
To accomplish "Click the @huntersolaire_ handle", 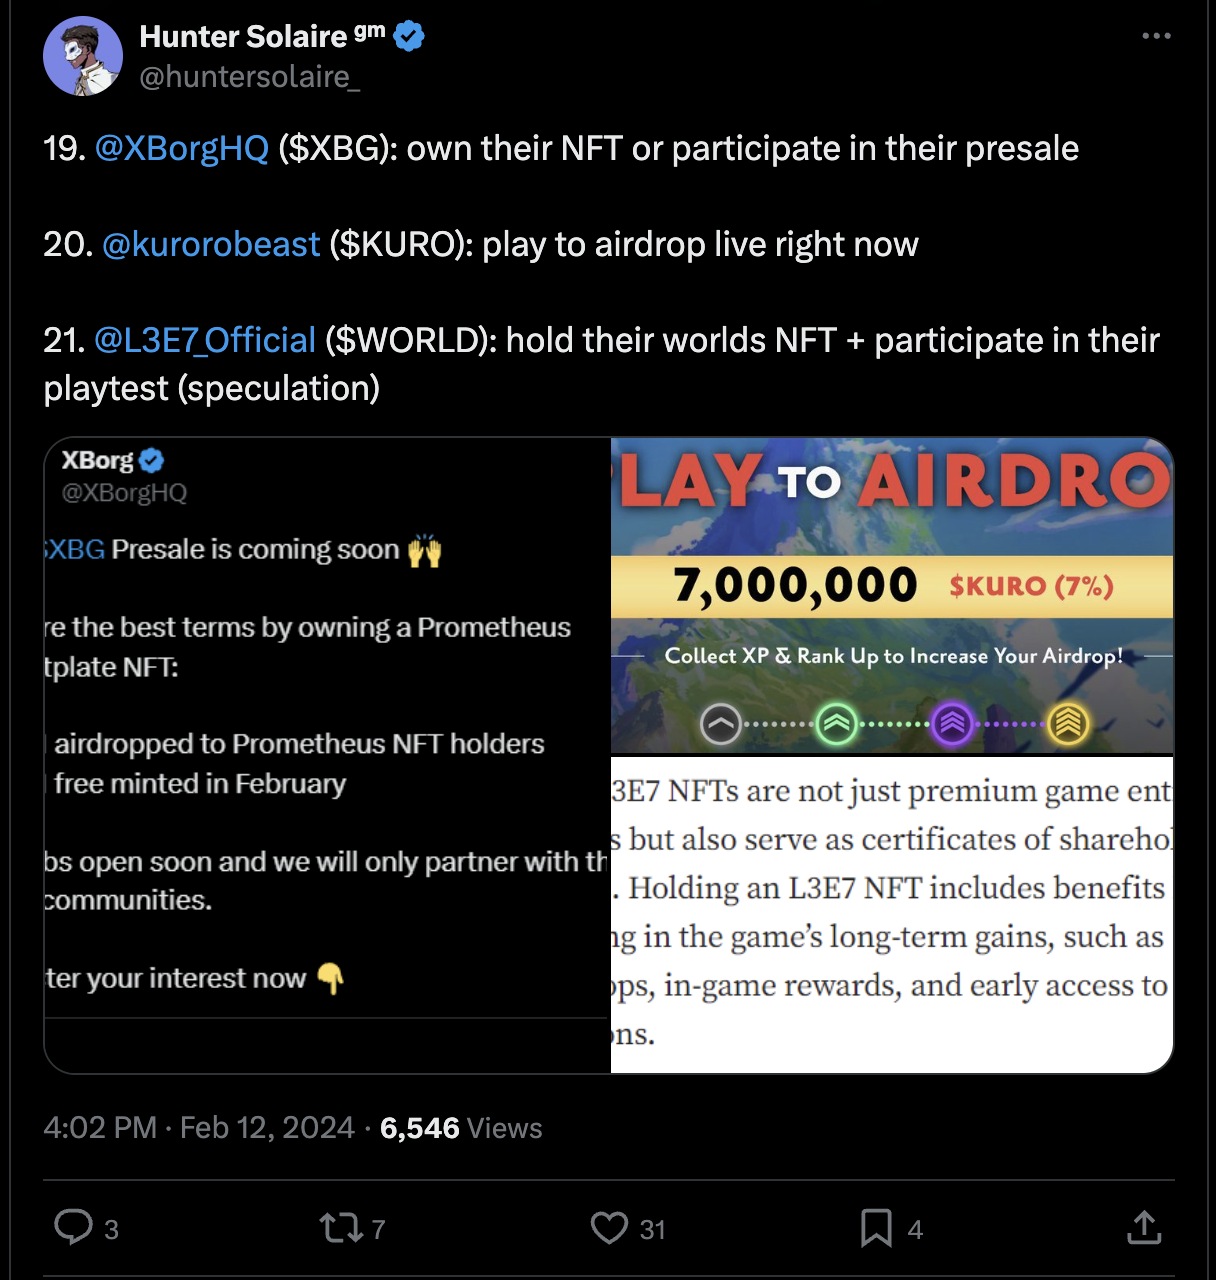I will click(x=249, y=77).
